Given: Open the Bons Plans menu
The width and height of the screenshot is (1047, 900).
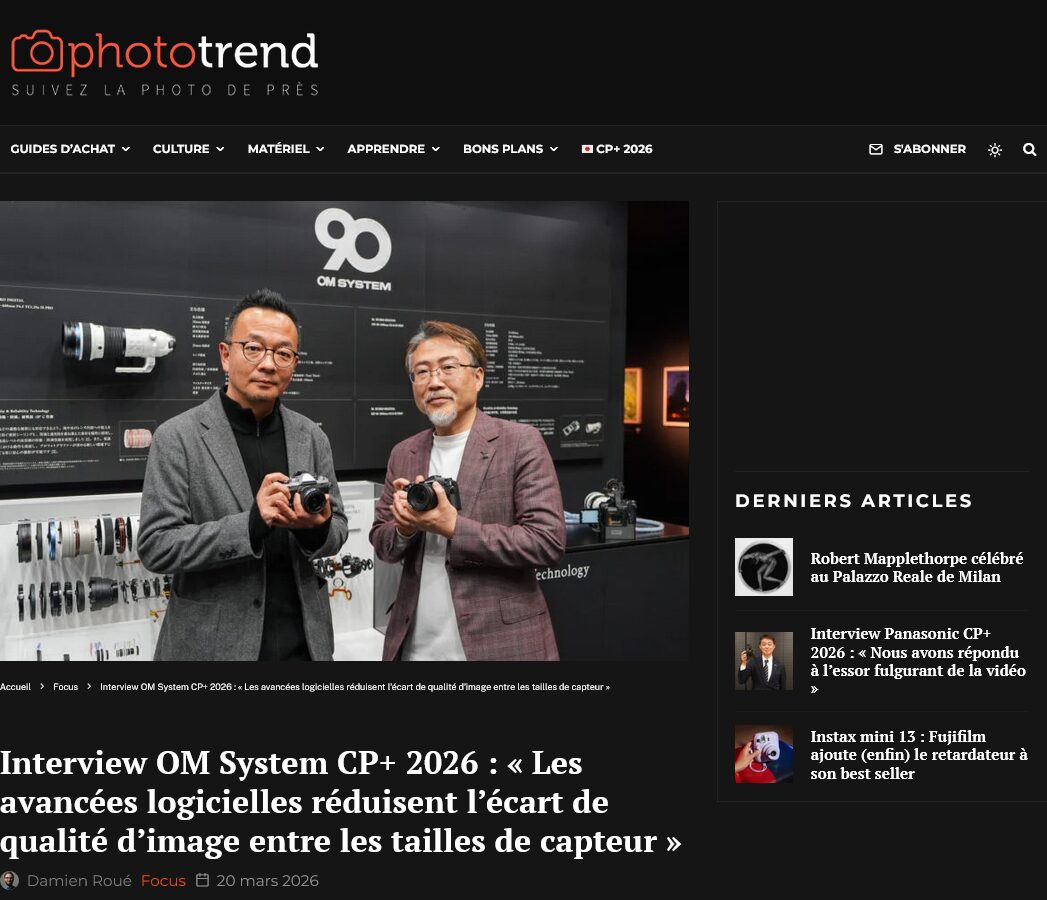Looking at the screenshot, I should point(510,149).
